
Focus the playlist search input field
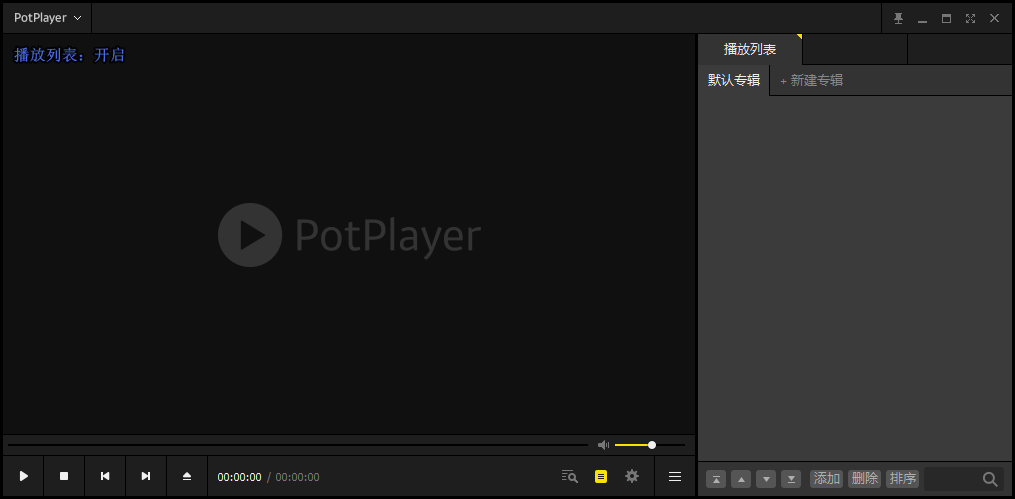point(952,479)
